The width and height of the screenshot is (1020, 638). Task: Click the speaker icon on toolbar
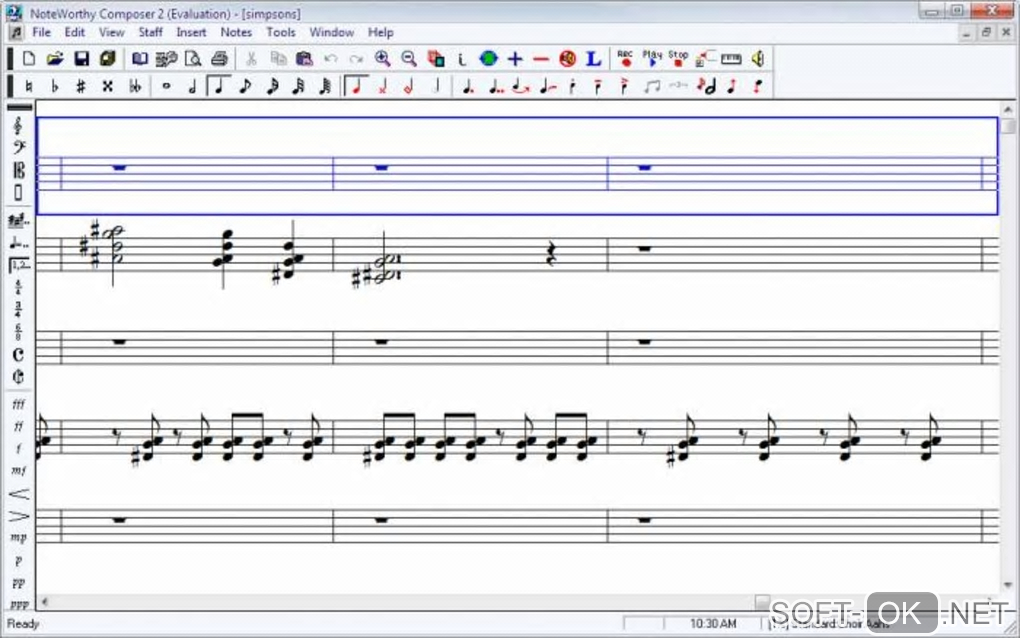tap(758, 59)
